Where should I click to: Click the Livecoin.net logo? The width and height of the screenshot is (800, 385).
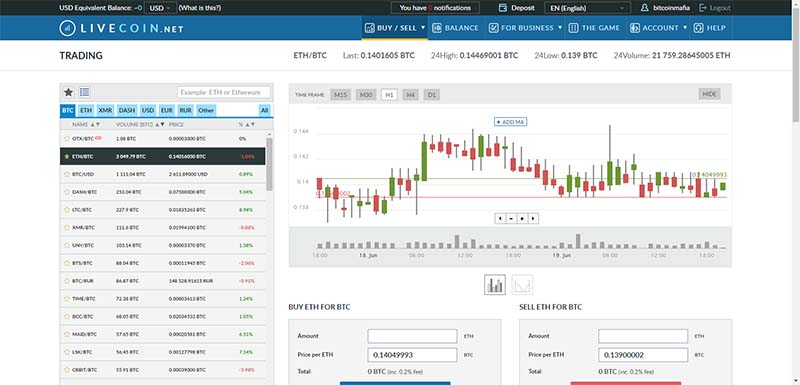point(121,28)
